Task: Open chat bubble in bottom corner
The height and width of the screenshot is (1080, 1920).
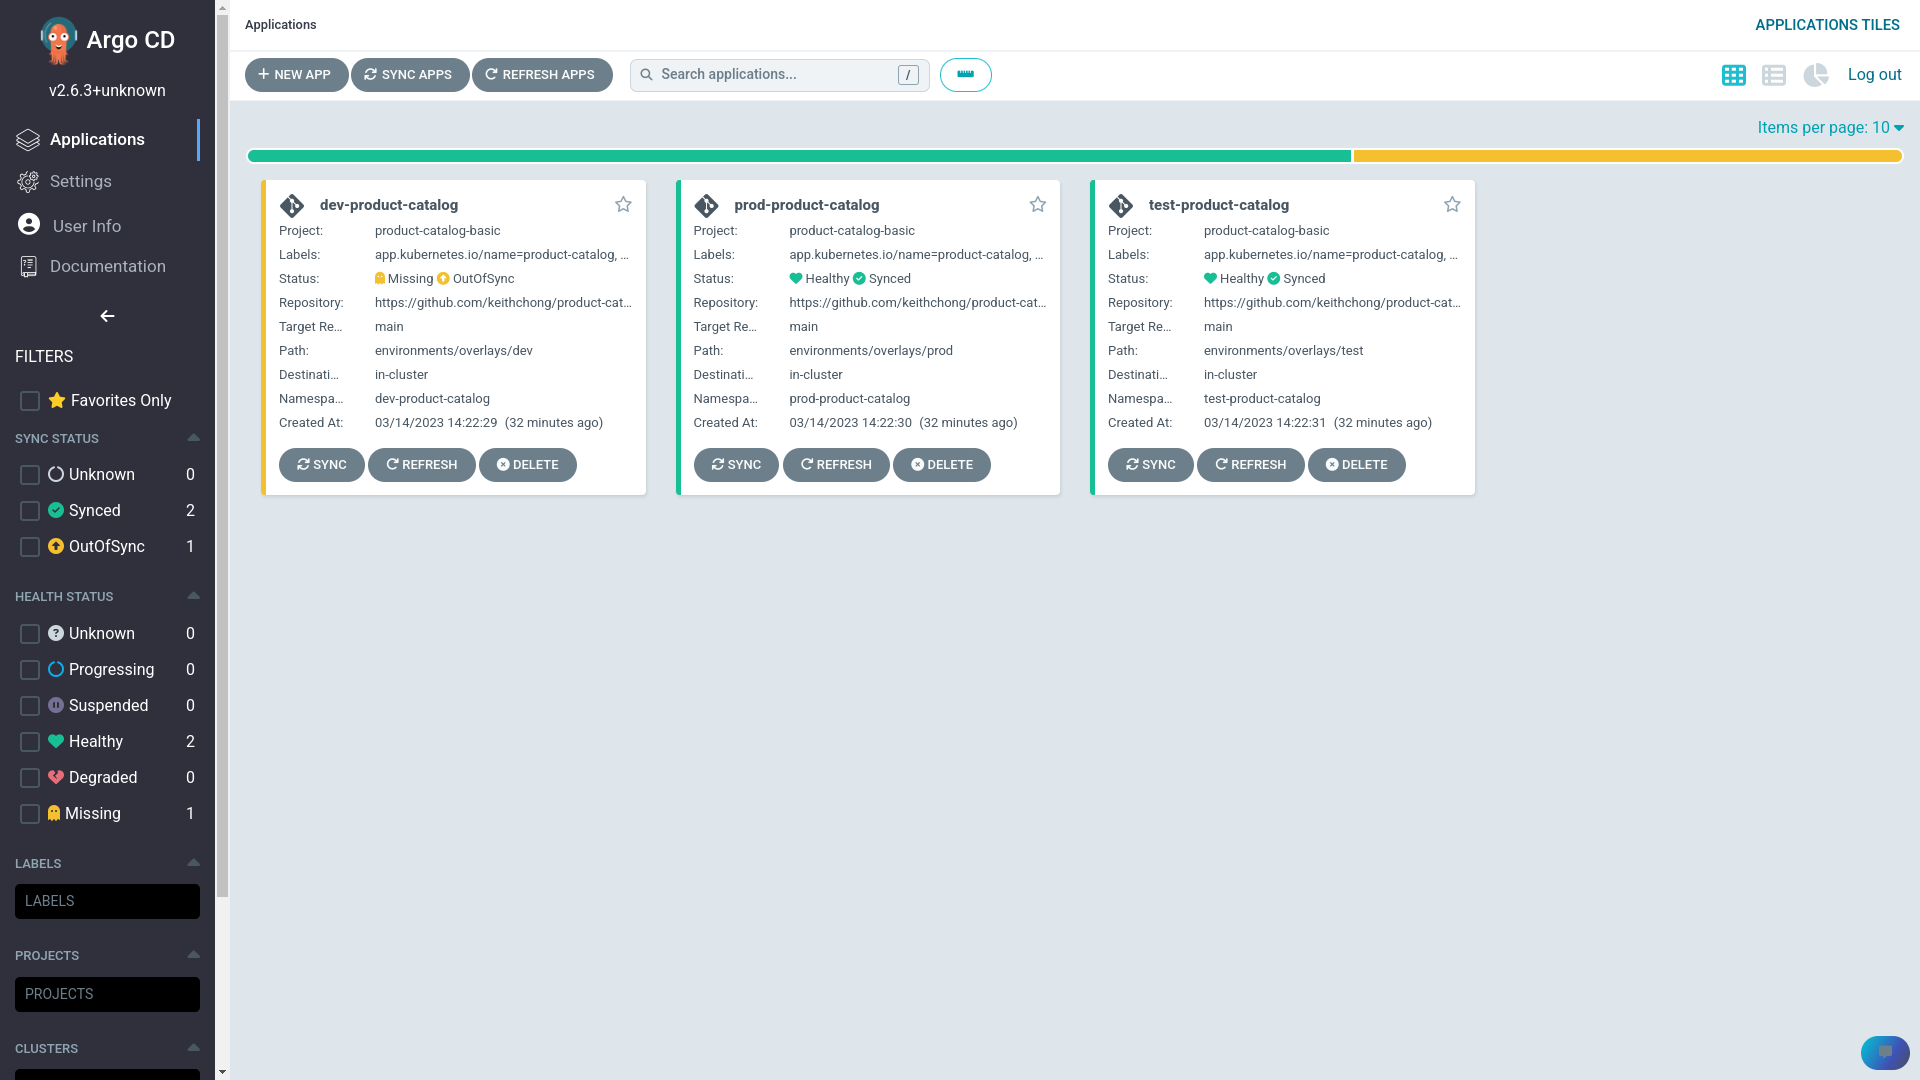Action: tap(1884, 1052)
